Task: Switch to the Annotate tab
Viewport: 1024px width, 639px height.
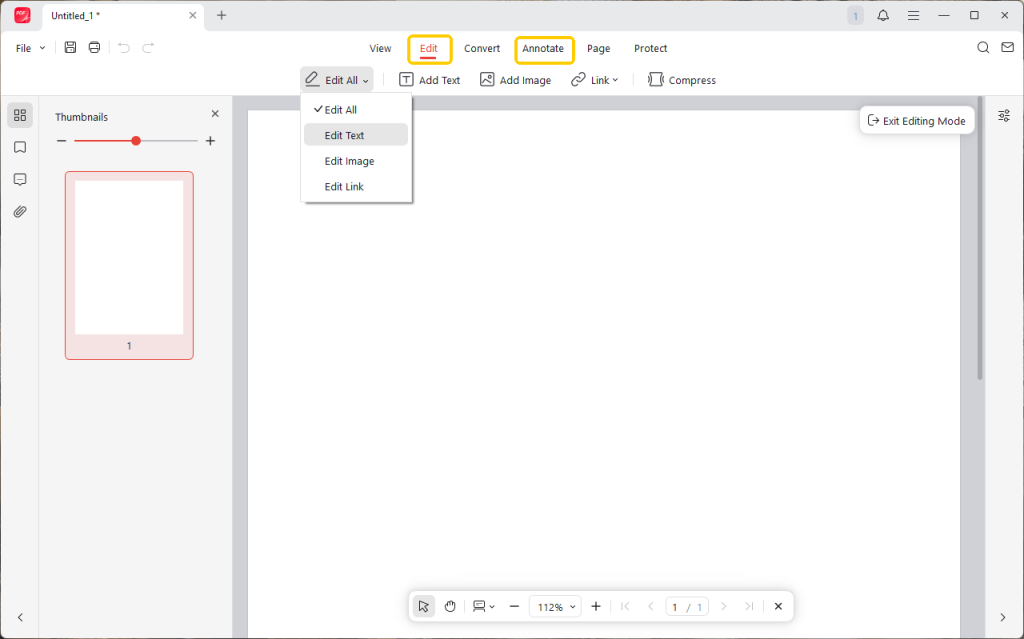Action: click(544, 48)
